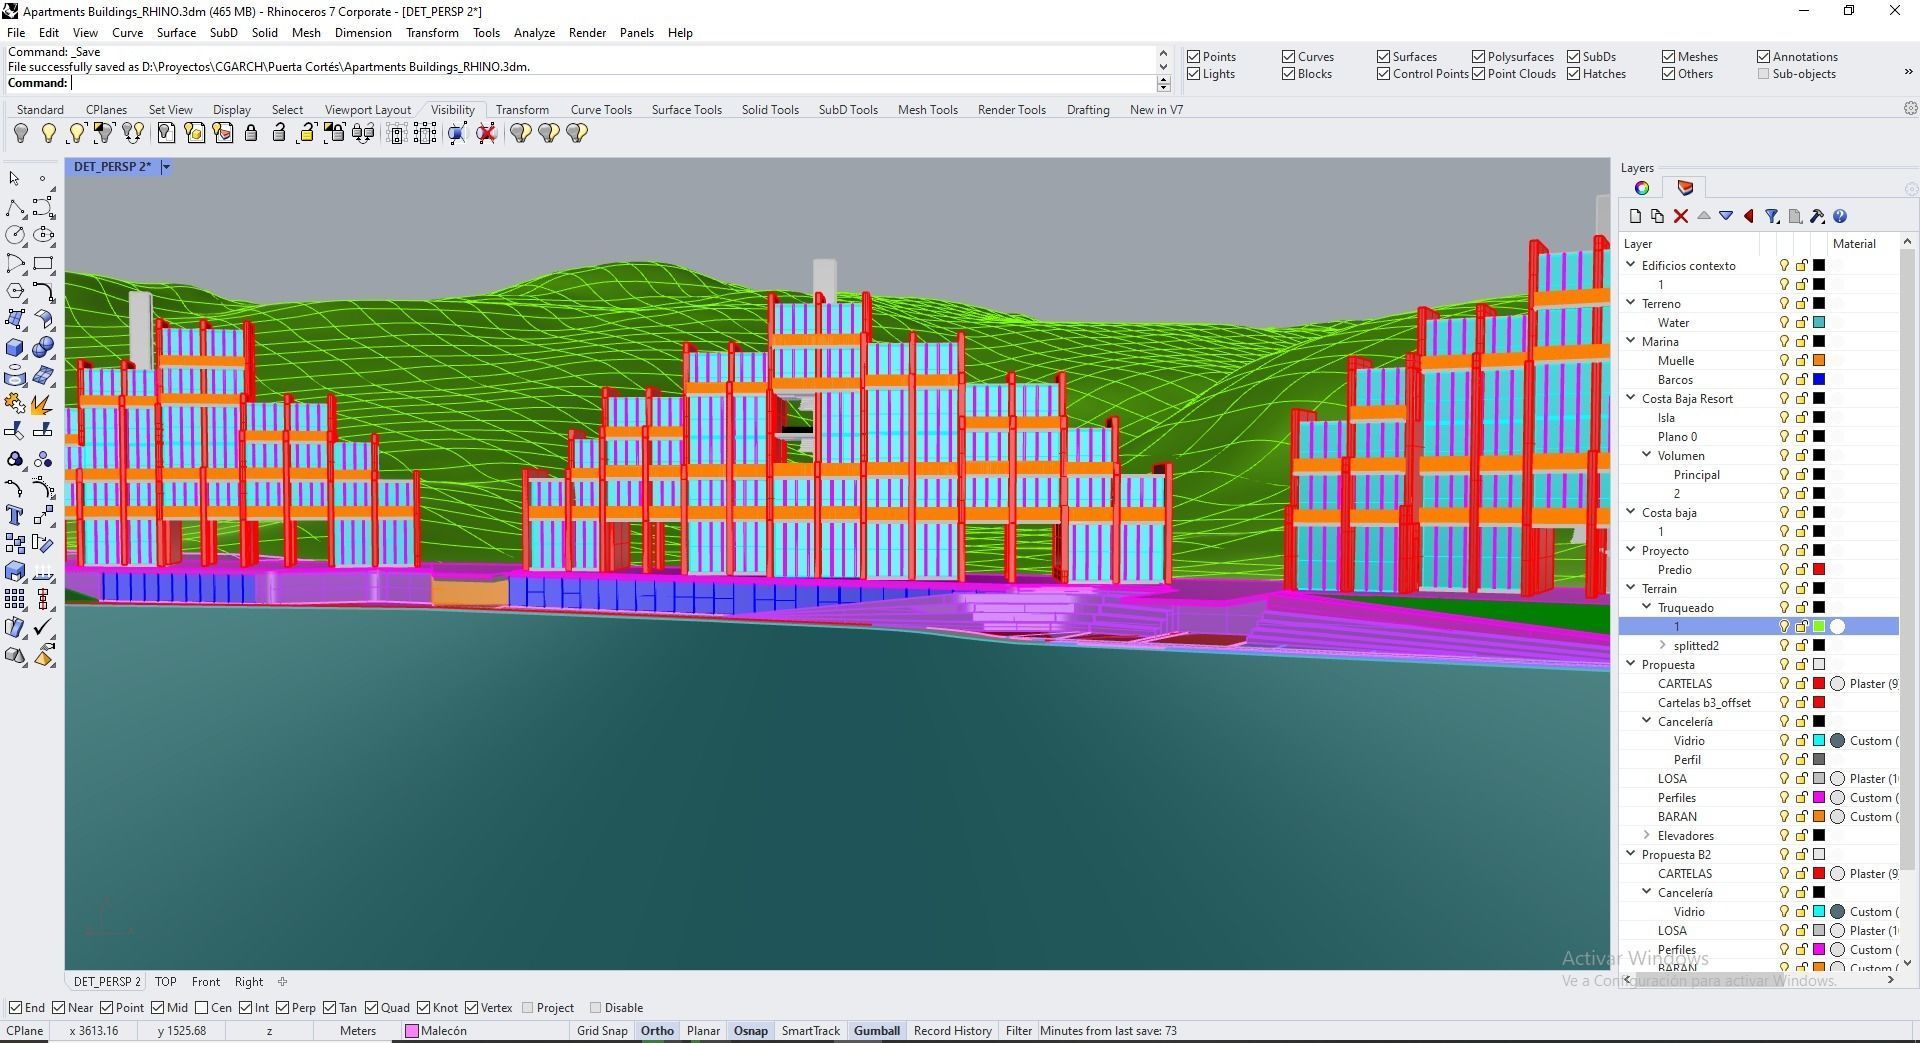The image size is (1920, 1043).
Task: Click Record History in status bar
Action: [x=953, y=1031]
